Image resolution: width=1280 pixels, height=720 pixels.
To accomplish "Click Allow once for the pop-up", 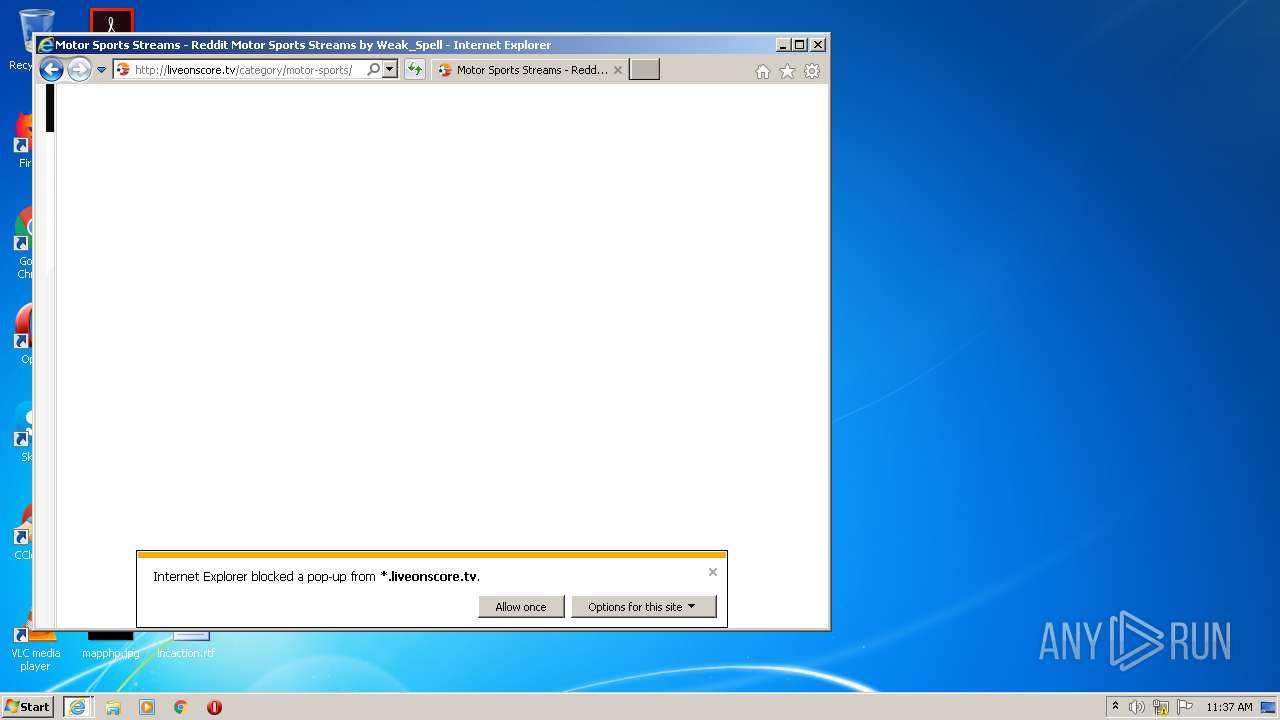I will (x=521, y=607).
